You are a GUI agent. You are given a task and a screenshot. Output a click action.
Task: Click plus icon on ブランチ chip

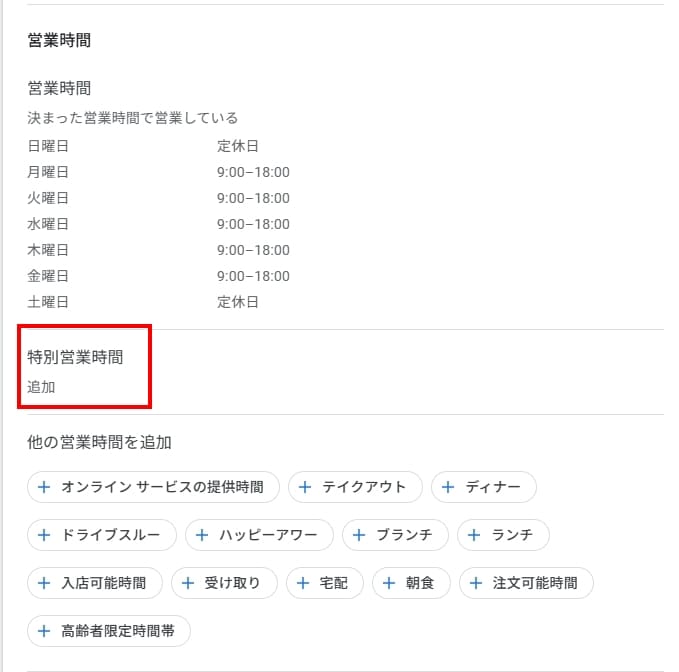[x=359, y=535]
